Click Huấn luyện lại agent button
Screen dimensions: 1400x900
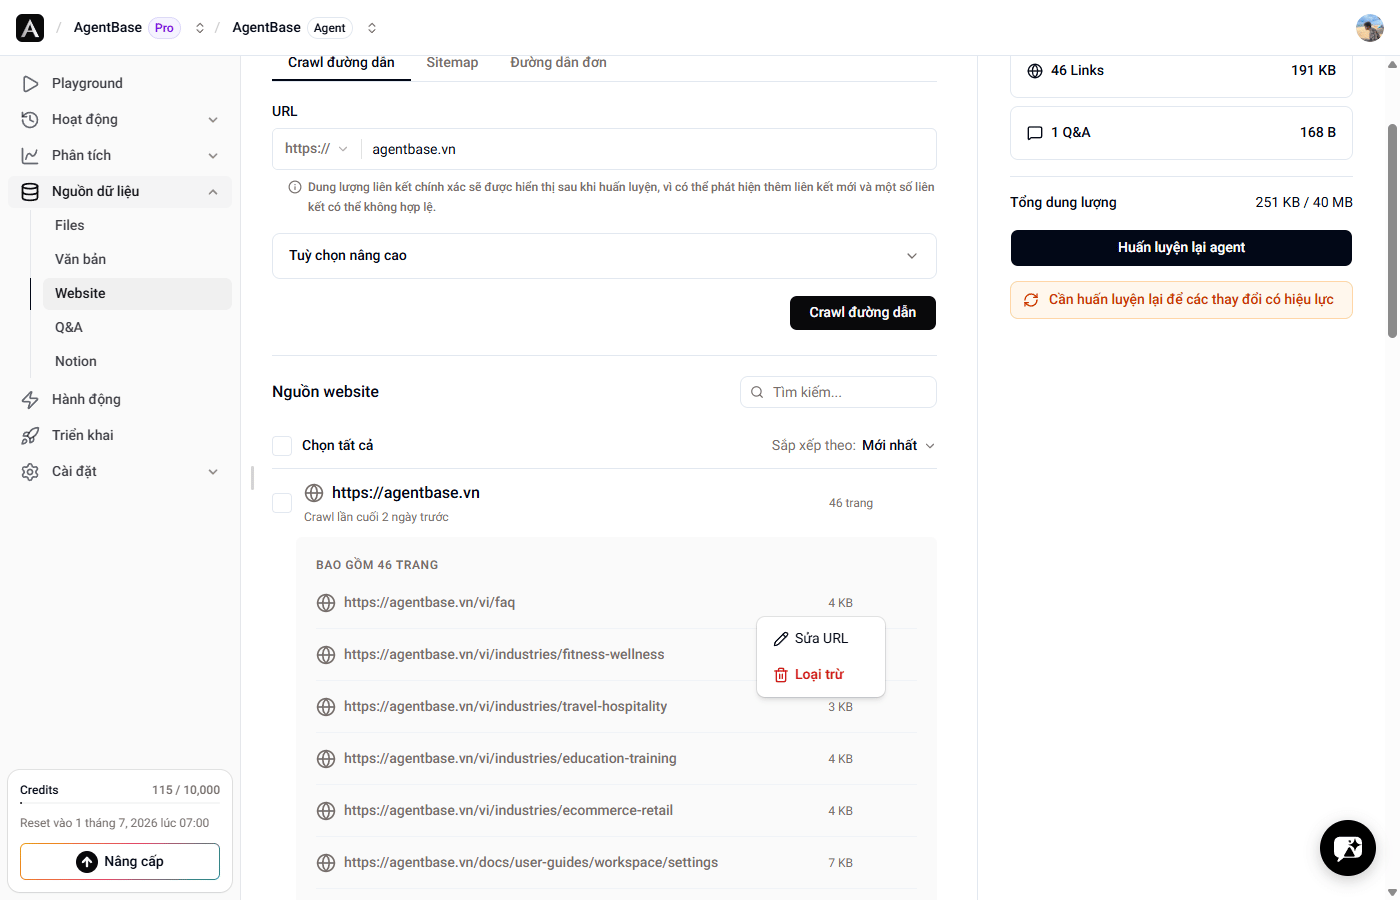point(1181,248)
